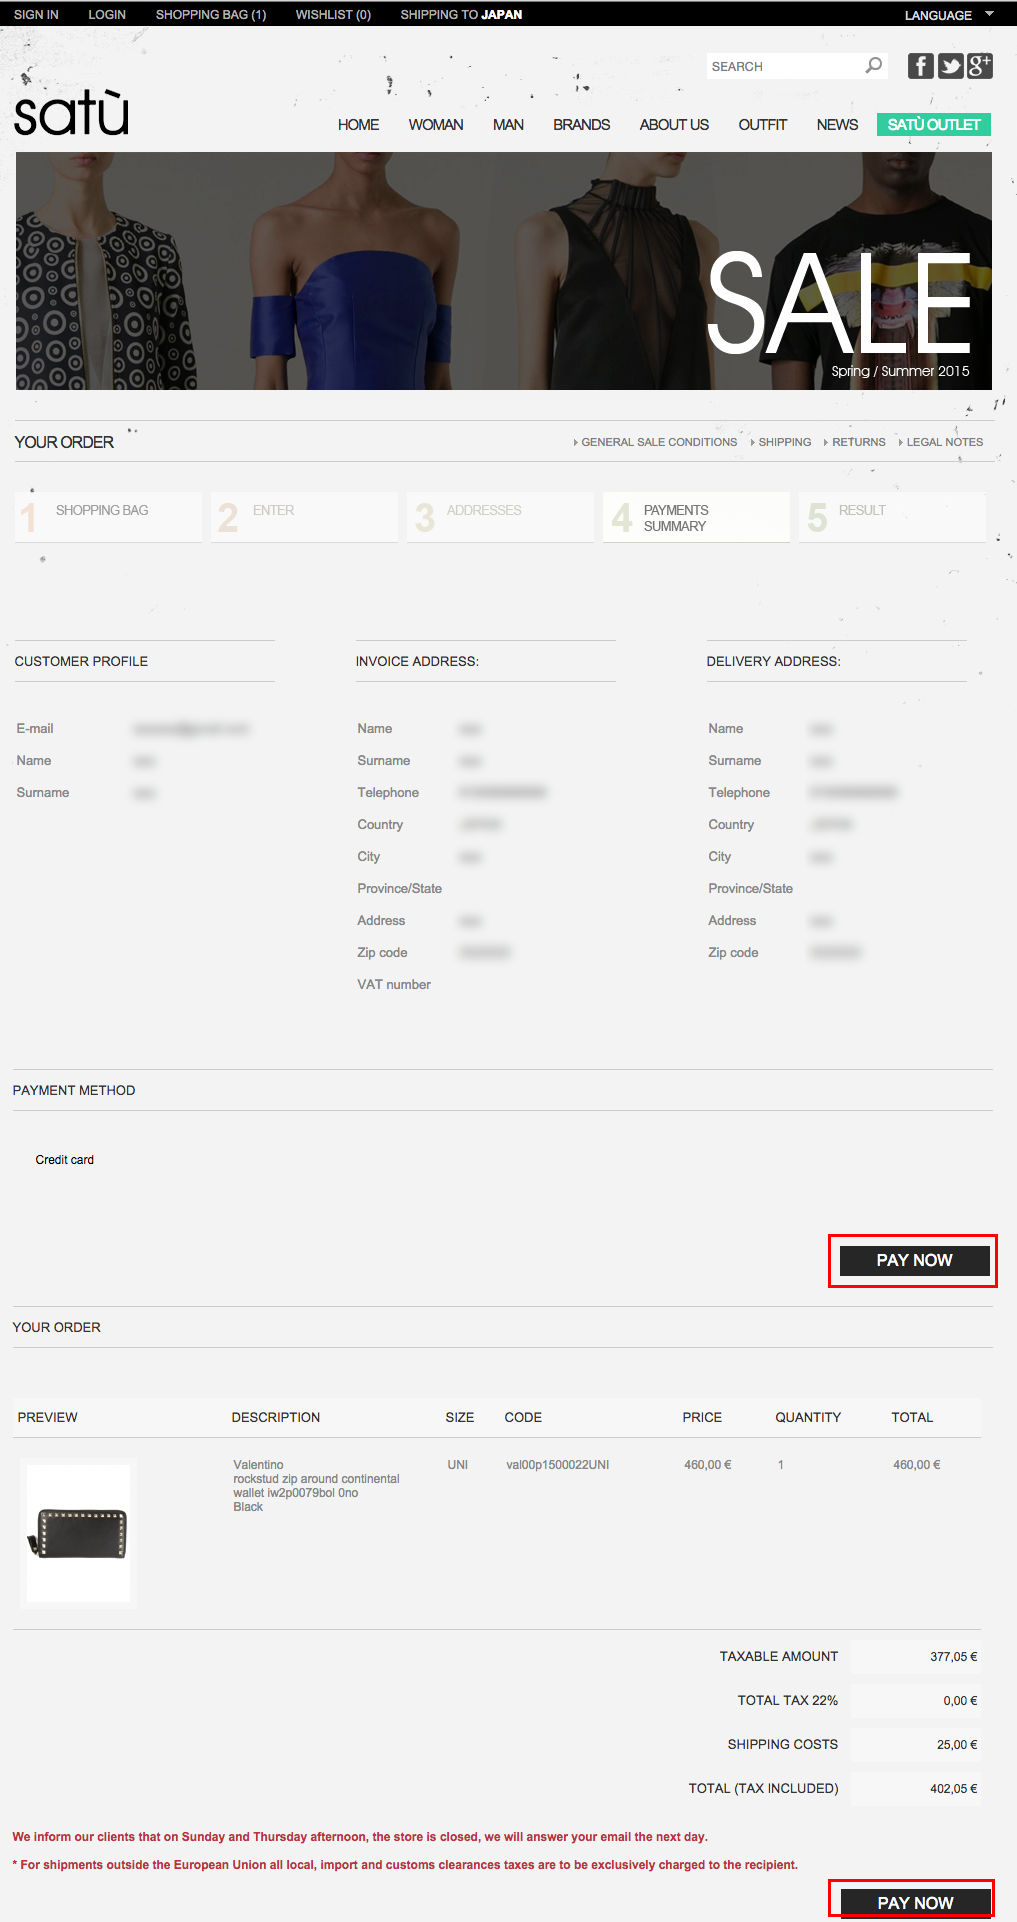The height and width of the screenshot is (1922, 1017).
Task: Open the Login link
Action: click(107, 15)
